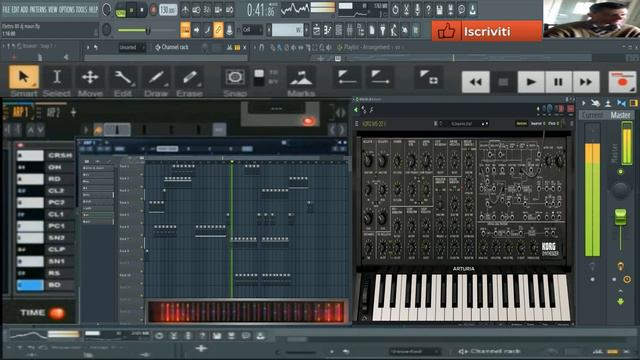
Task: Toggle the green master mixer LED
Action: 620,172
